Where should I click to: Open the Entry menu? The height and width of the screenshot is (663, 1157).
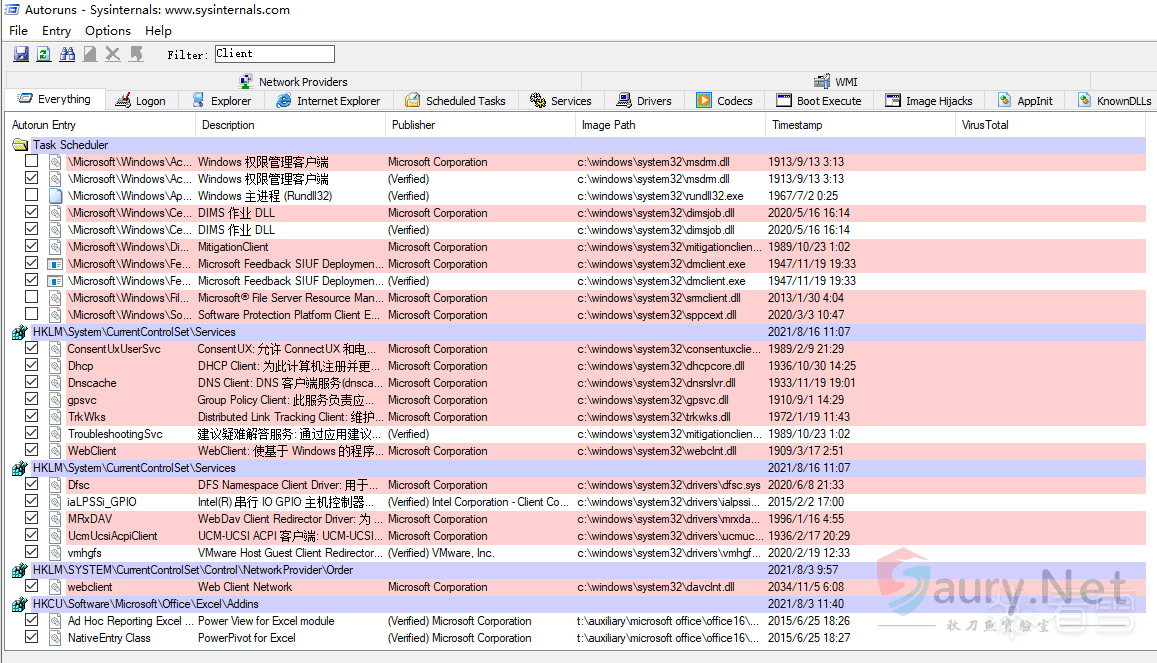point(56,31)
